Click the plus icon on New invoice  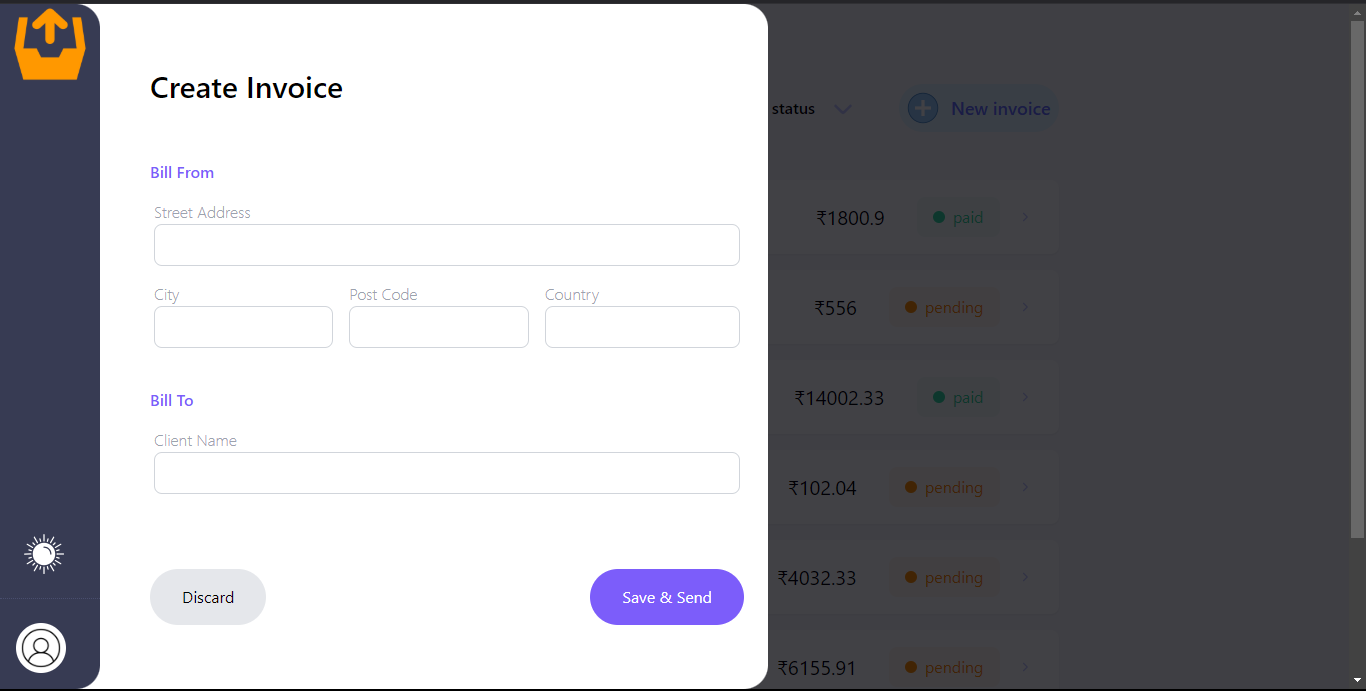(923, 108)
